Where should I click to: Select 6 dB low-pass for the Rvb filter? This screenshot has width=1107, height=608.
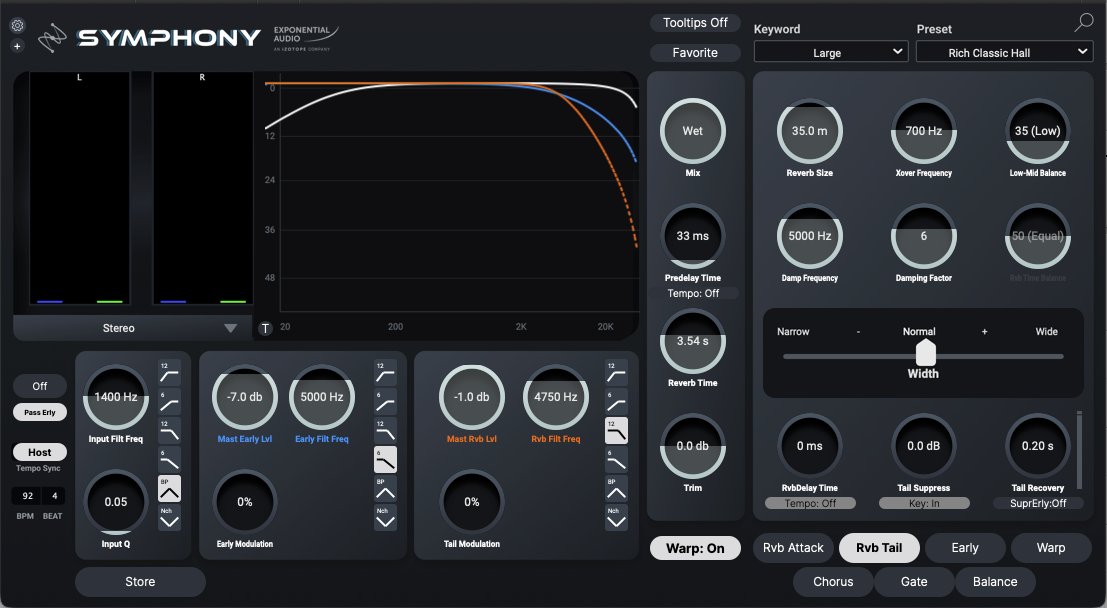pos(616,460)
